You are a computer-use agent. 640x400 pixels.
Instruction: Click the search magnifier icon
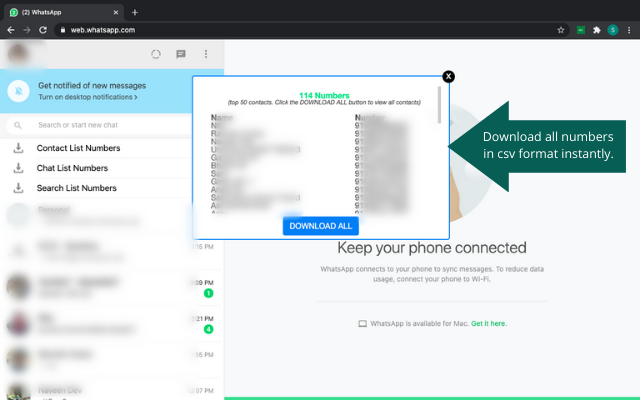click(x=18, y=125)
